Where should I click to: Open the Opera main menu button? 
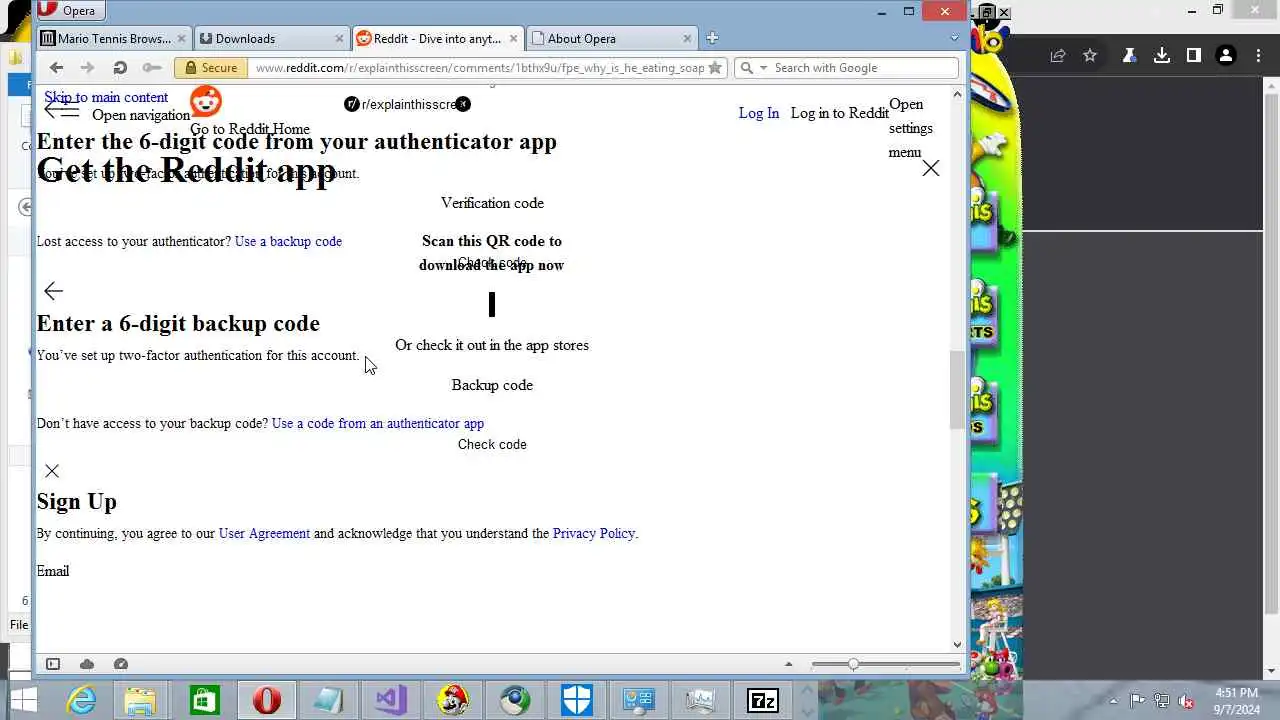67,11
